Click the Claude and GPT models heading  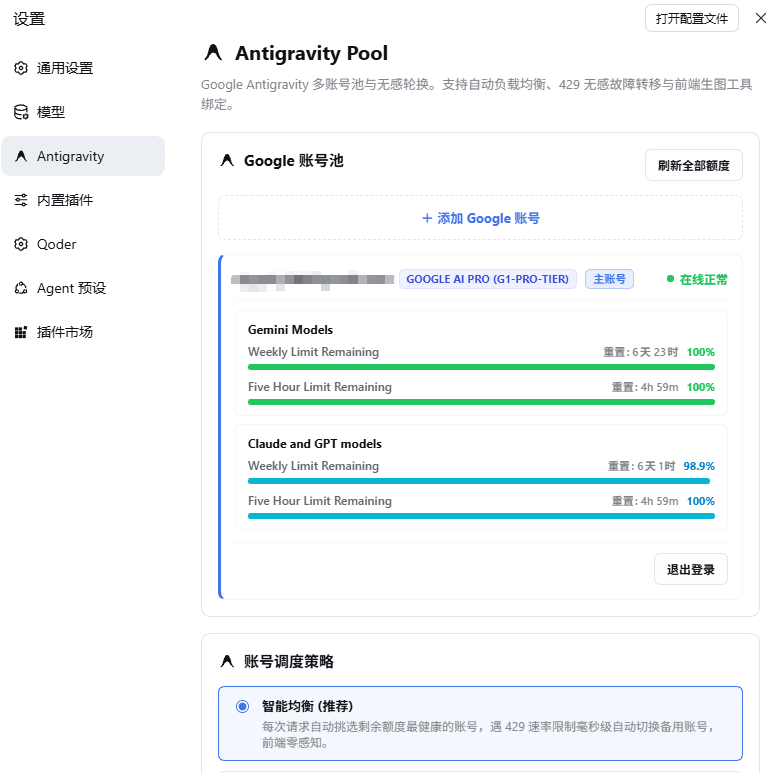[315, 443]
